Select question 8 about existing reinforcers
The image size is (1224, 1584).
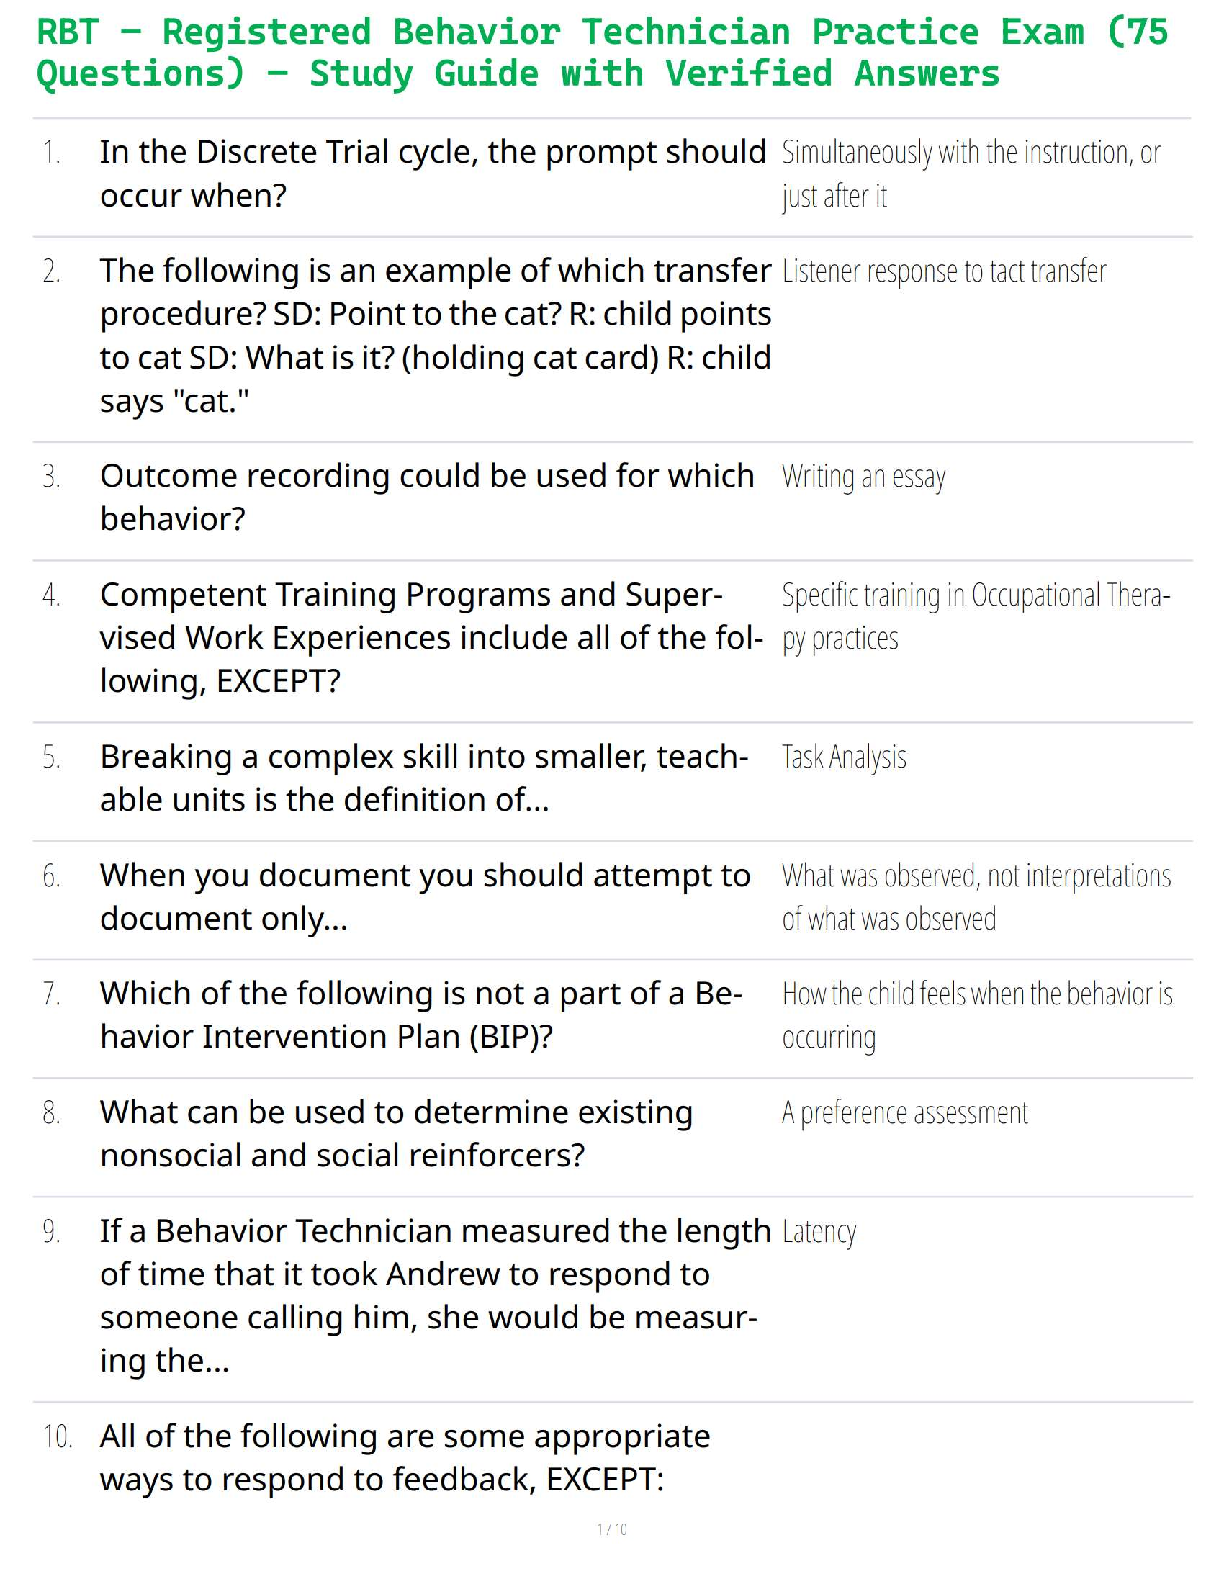coord(396,1134)
